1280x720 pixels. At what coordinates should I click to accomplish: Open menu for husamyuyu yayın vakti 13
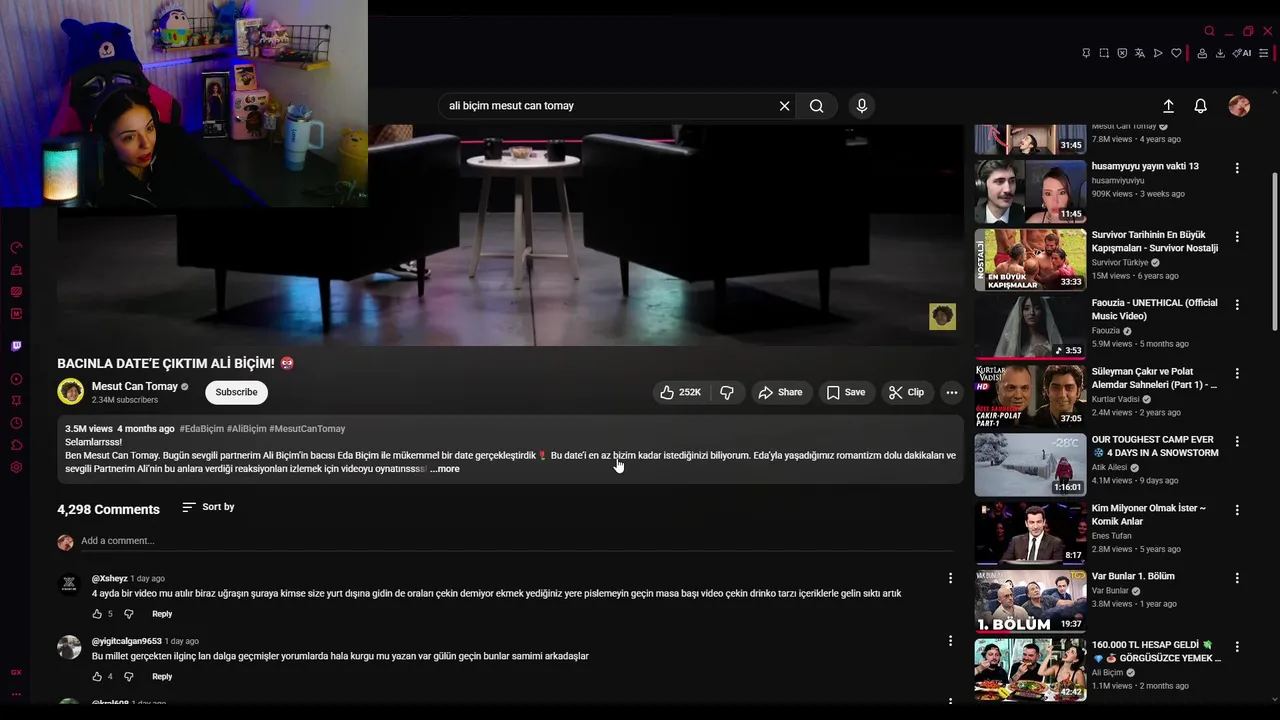click(x=1237, y=168)
